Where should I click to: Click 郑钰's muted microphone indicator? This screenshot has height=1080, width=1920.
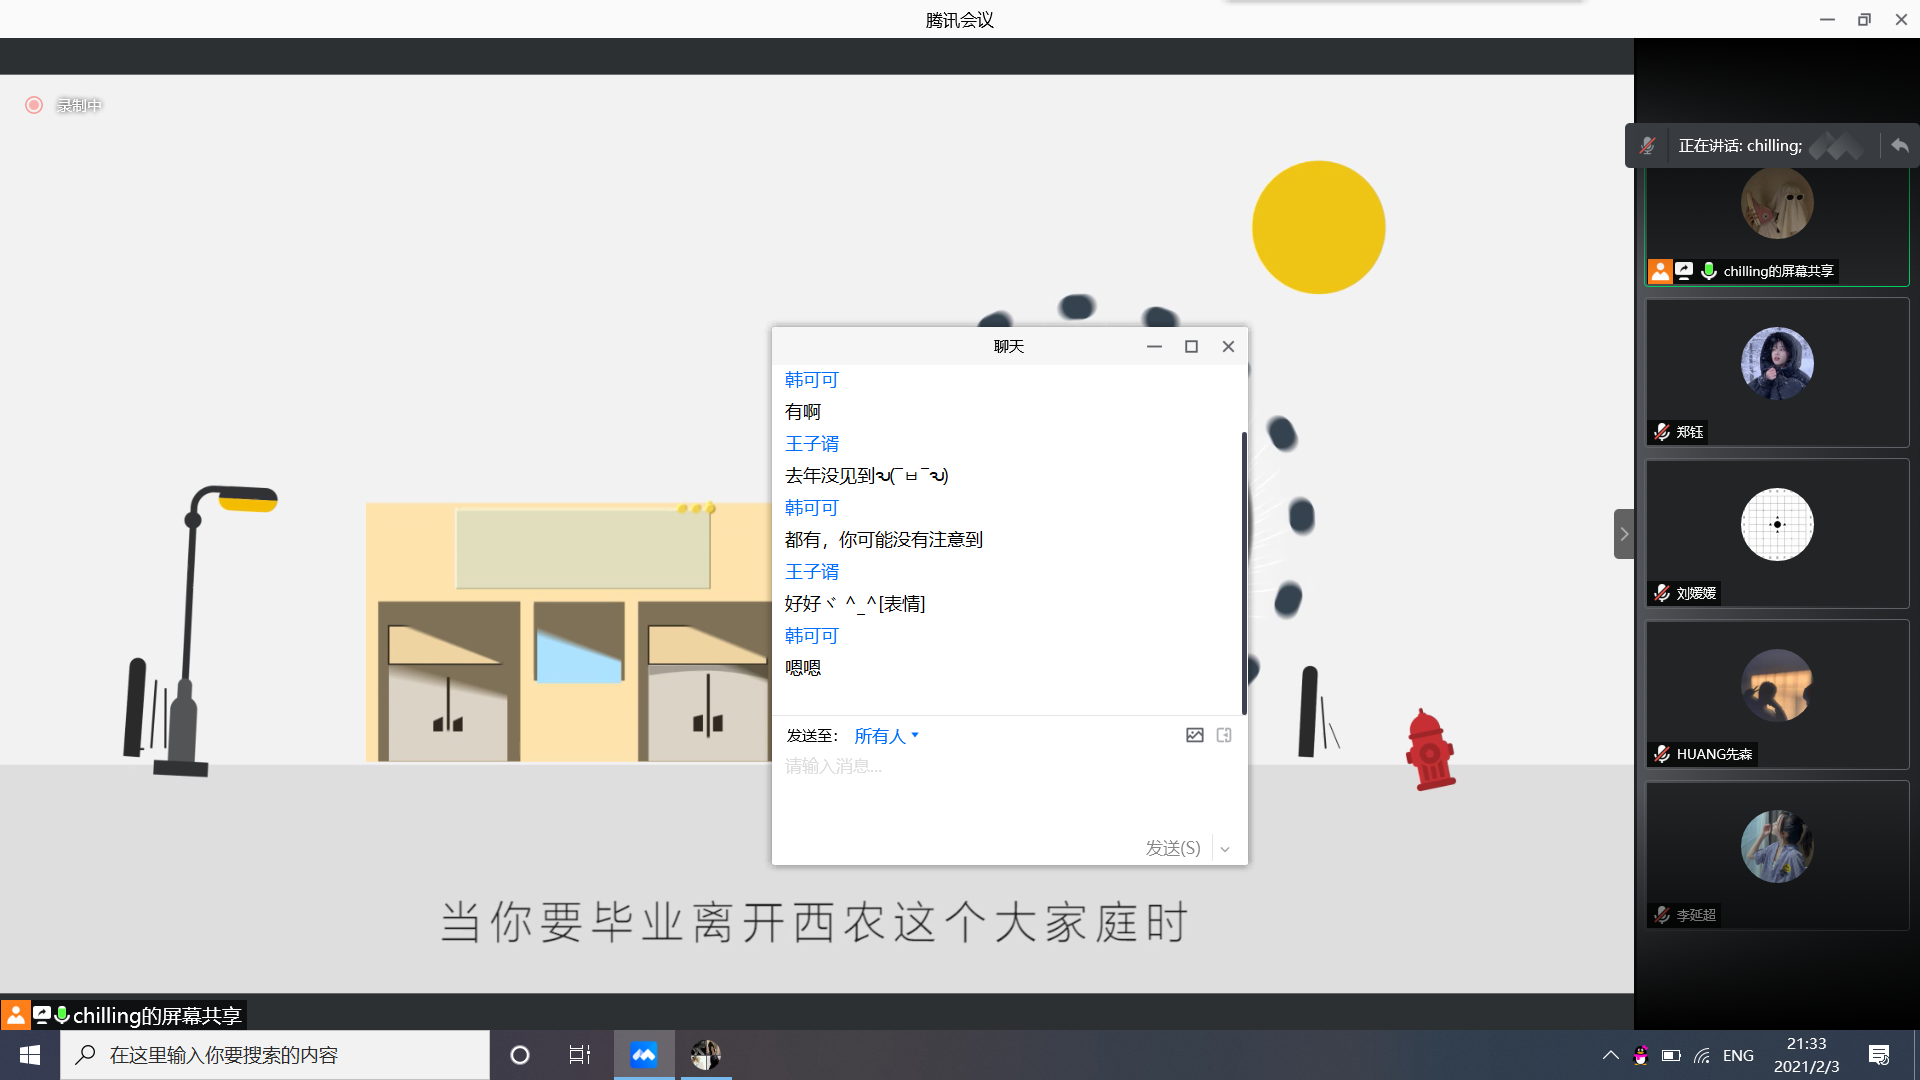point(1662,432)
